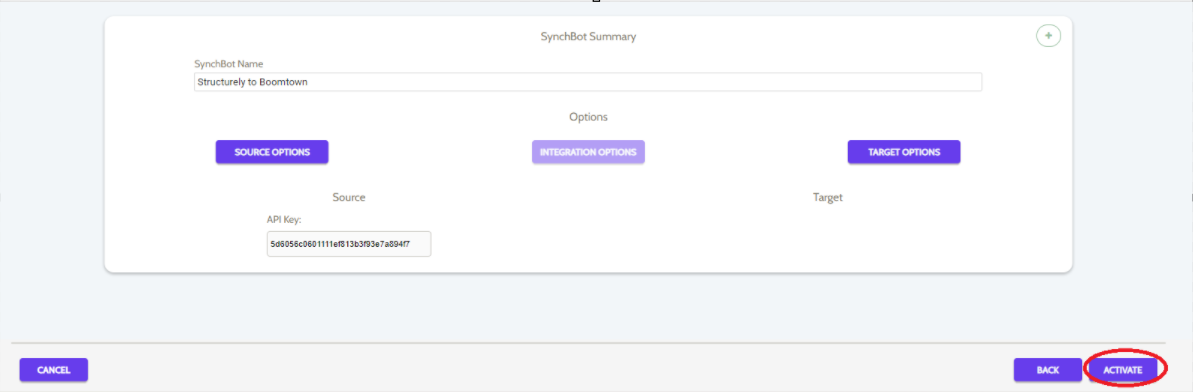Open Integration Options
The image size is (1193, 392).
pyautogui.click(x=588, y=151)
